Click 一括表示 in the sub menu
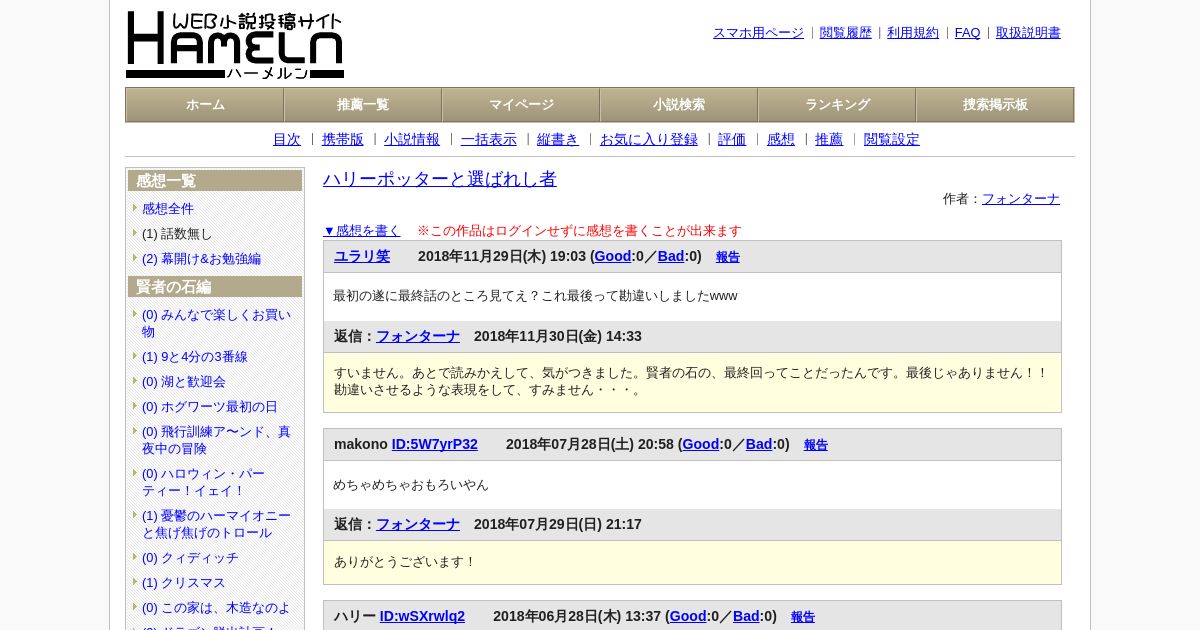Screen dimensions: 1200x630 click(489, 140)
